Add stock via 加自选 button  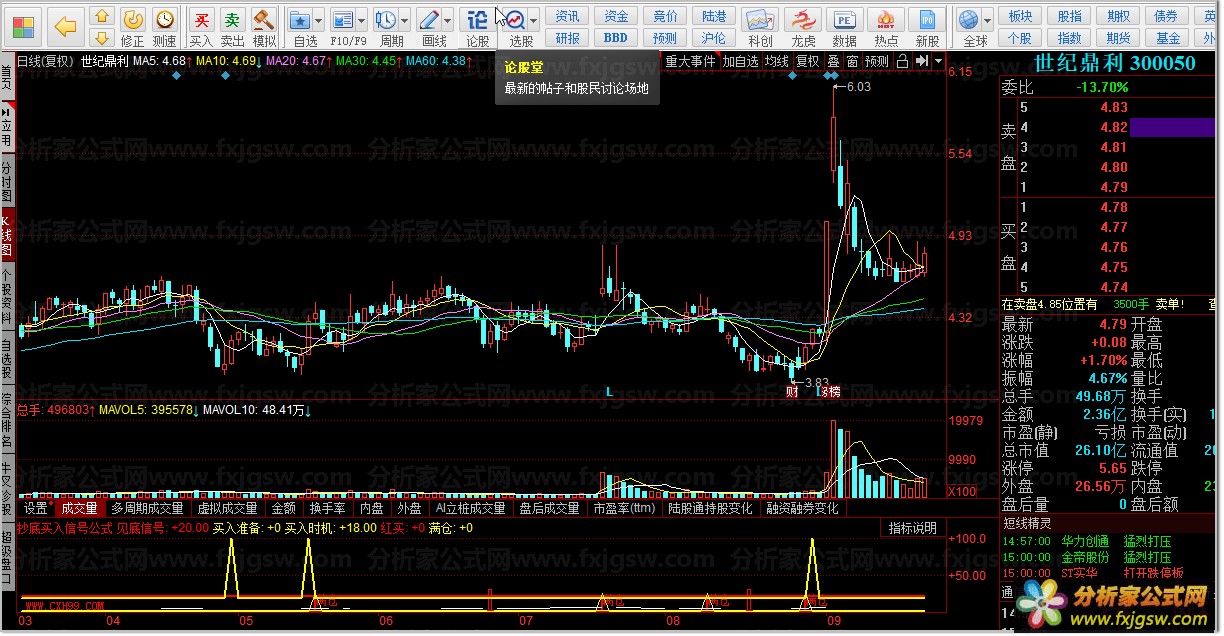pos(741,60)
